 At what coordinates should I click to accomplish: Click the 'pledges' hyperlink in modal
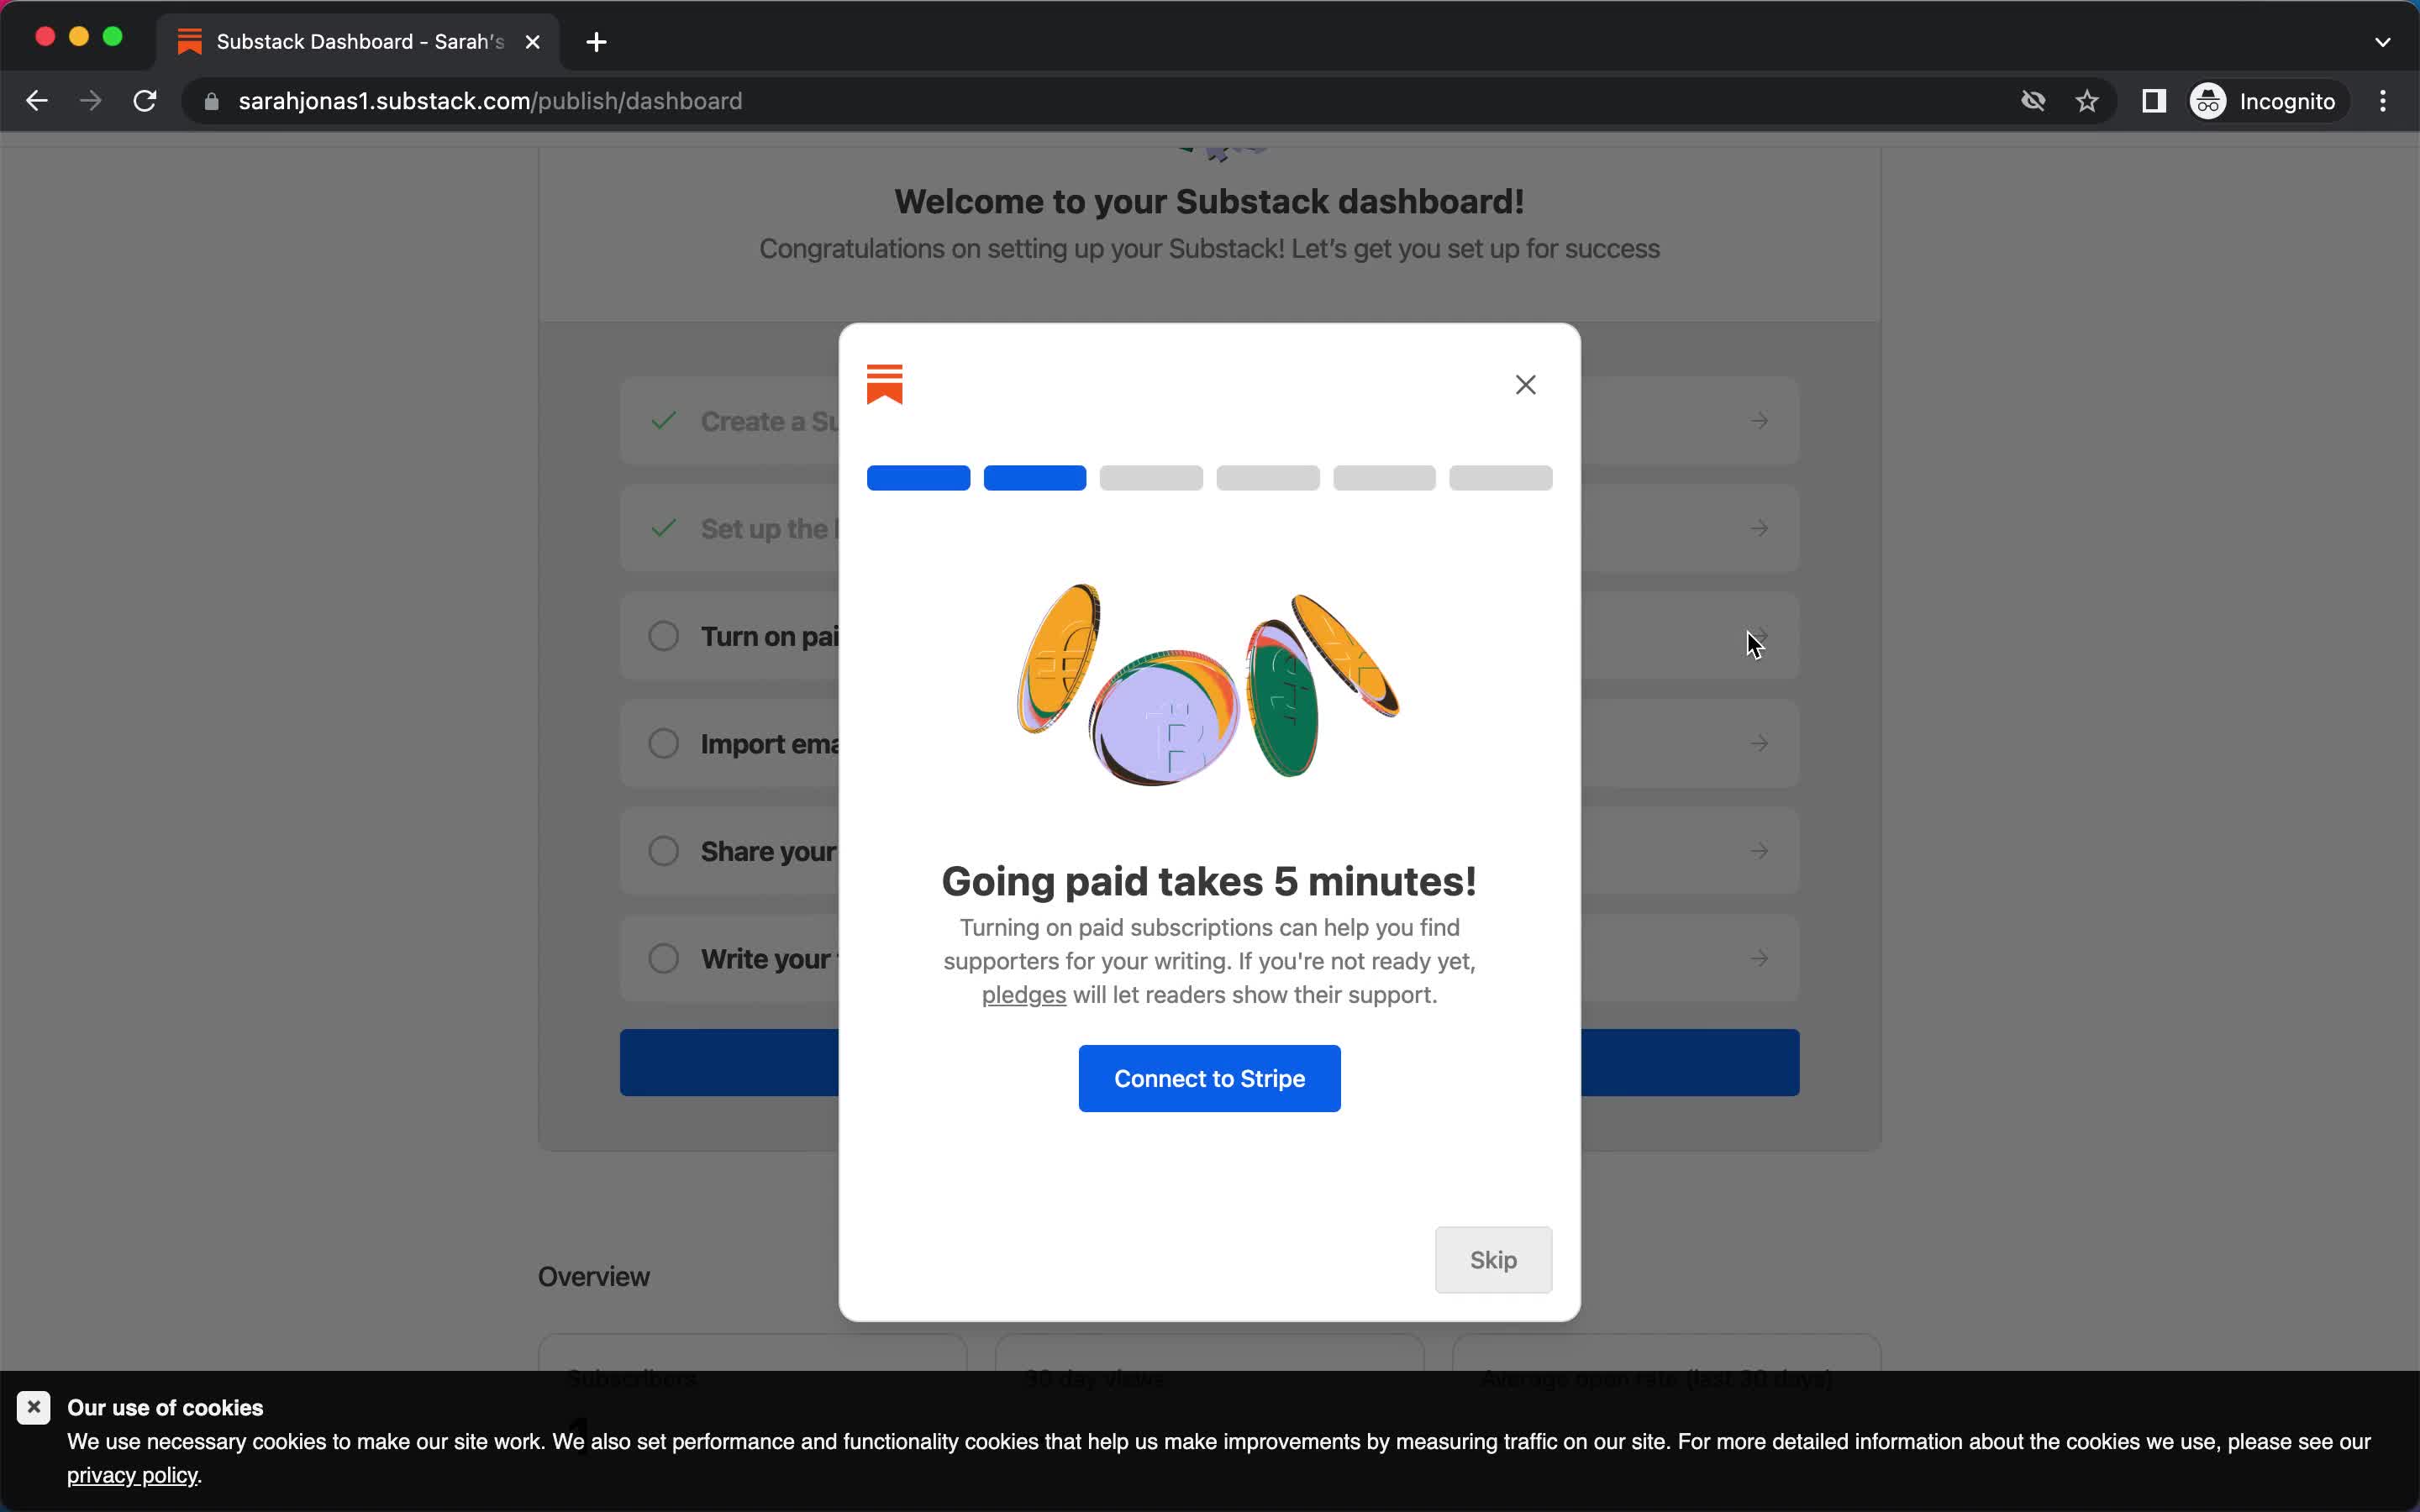(x=1024, y=995)
